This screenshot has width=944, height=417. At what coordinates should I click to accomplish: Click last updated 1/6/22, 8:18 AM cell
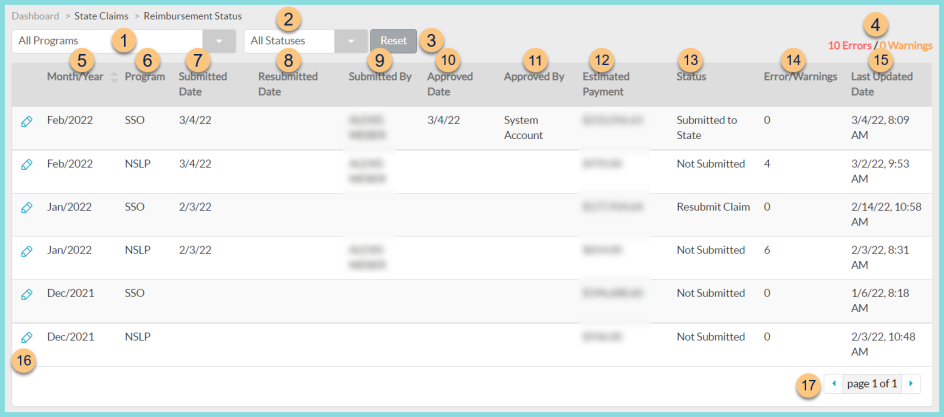[880, 301]
